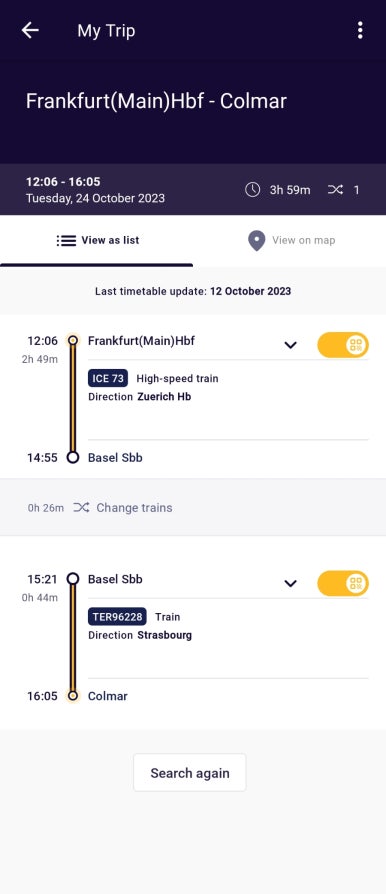This screenshot has width=386, height=894.
Task: Tap the Change trains shuffle icon
Action: (81, 507)
